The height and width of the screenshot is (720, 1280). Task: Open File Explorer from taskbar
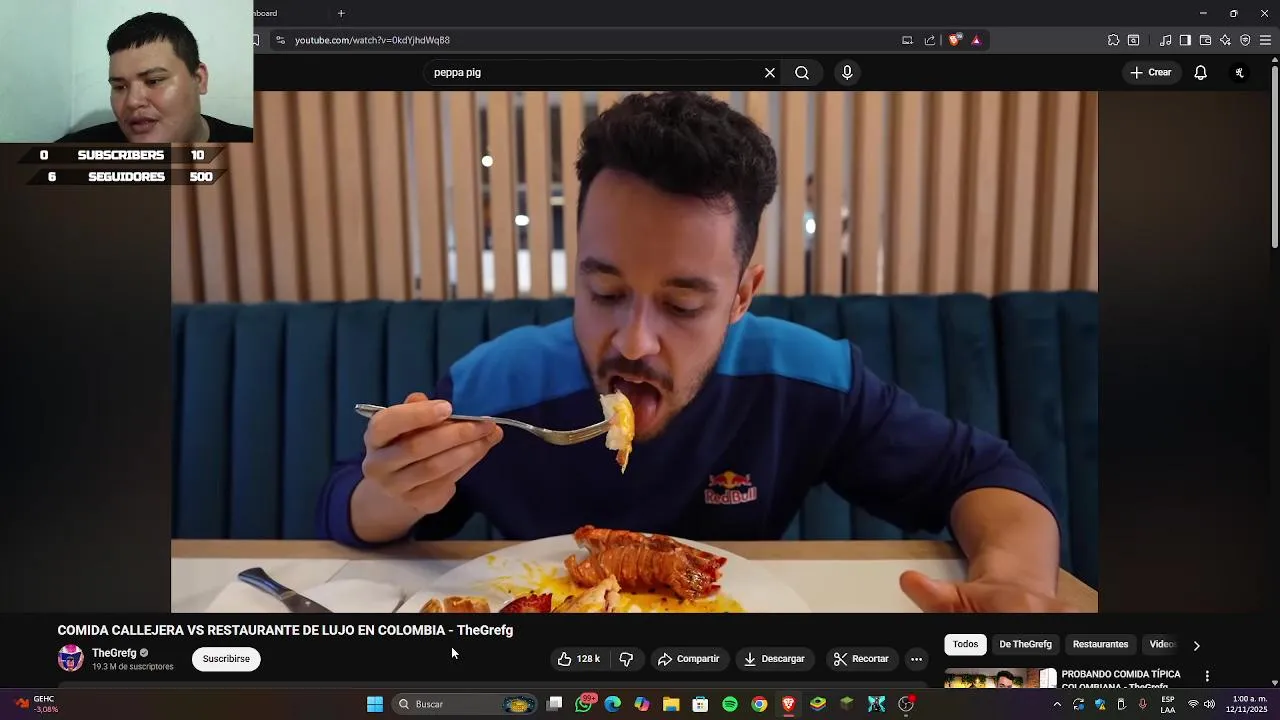pyautogui.click(x=671, y=704)
